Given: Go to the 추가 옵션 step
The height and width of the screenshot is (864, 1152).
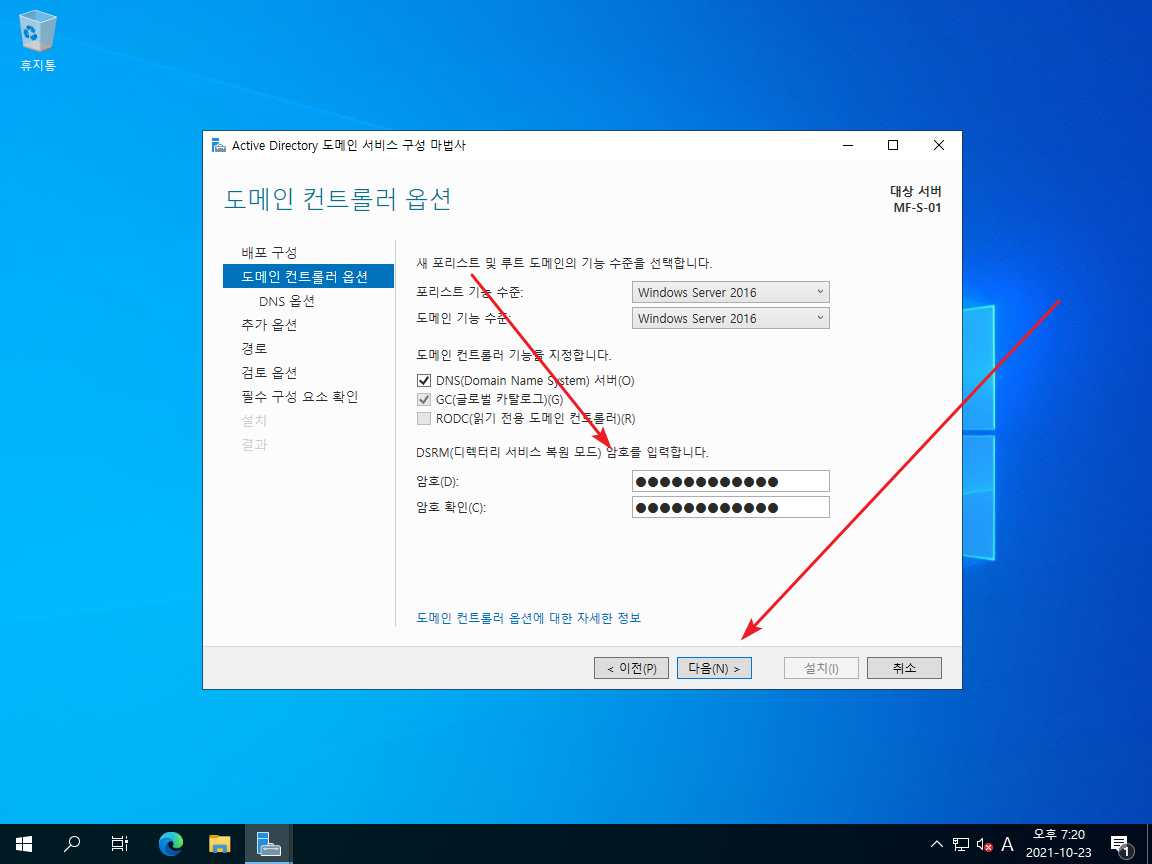Looking at the screenshot, I should pos(270,325).
